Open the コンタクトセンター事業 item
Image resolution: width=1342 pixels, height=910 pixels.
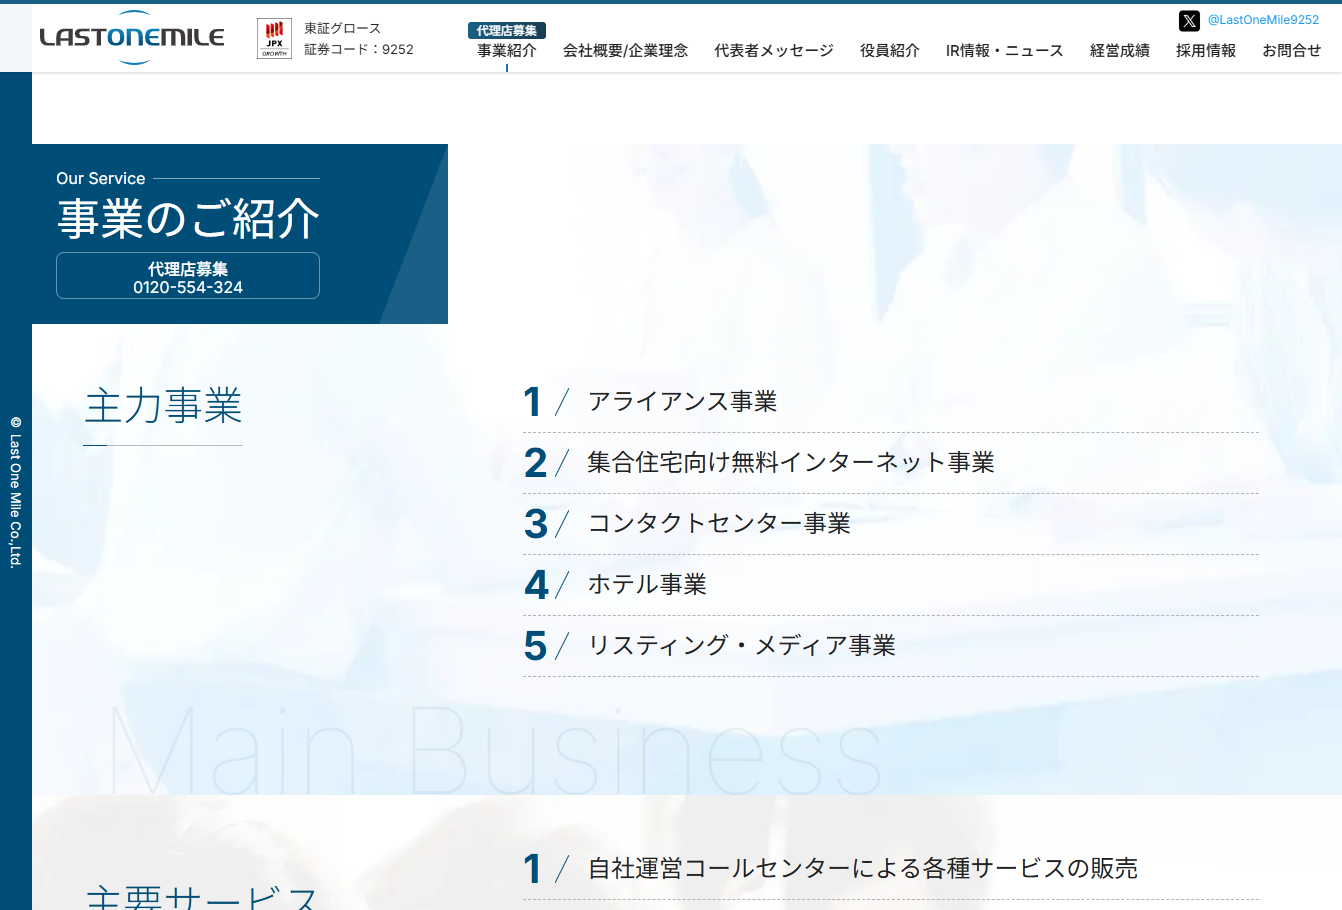(x=717, y=523)
